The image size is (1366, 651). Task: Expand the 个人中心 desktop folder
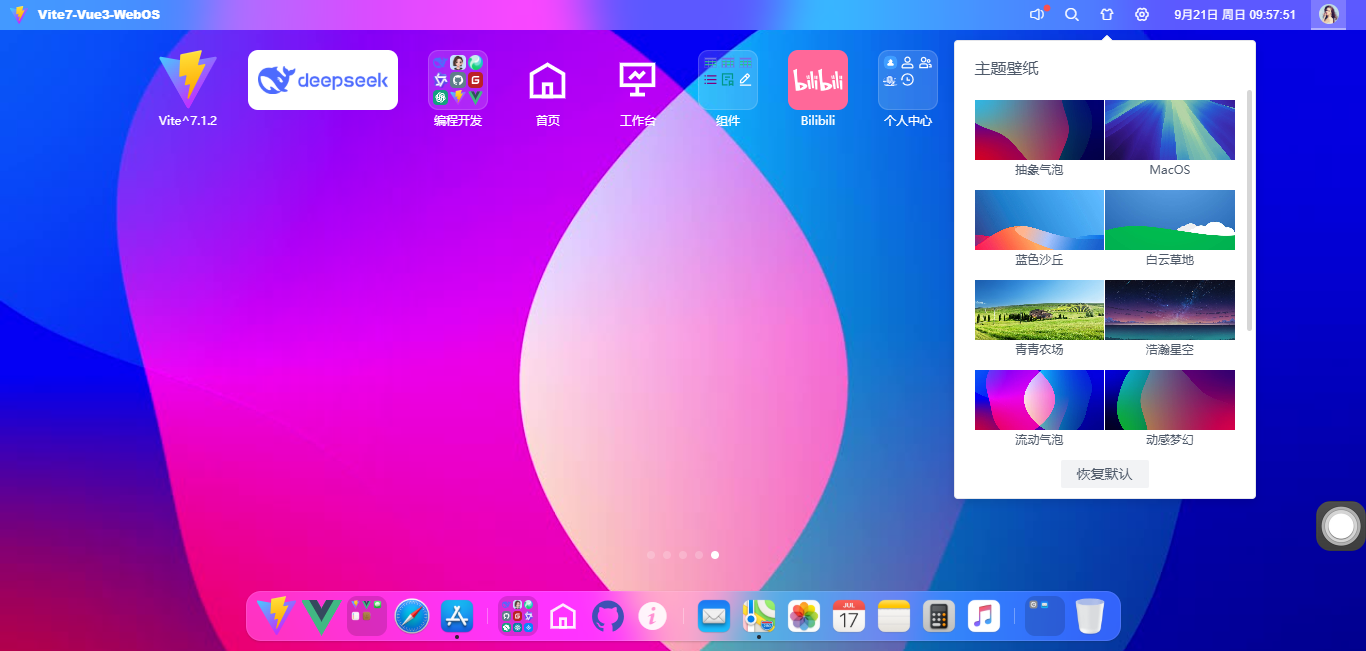coord(907,80)
